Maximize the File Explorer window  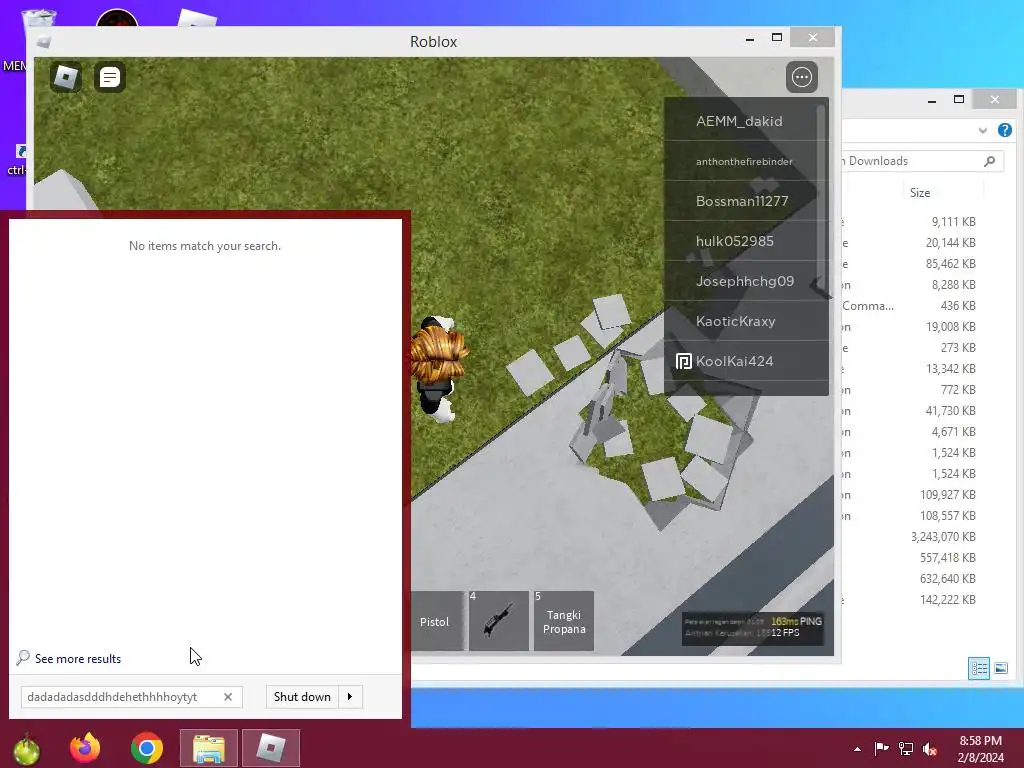(x=959, y=99)
